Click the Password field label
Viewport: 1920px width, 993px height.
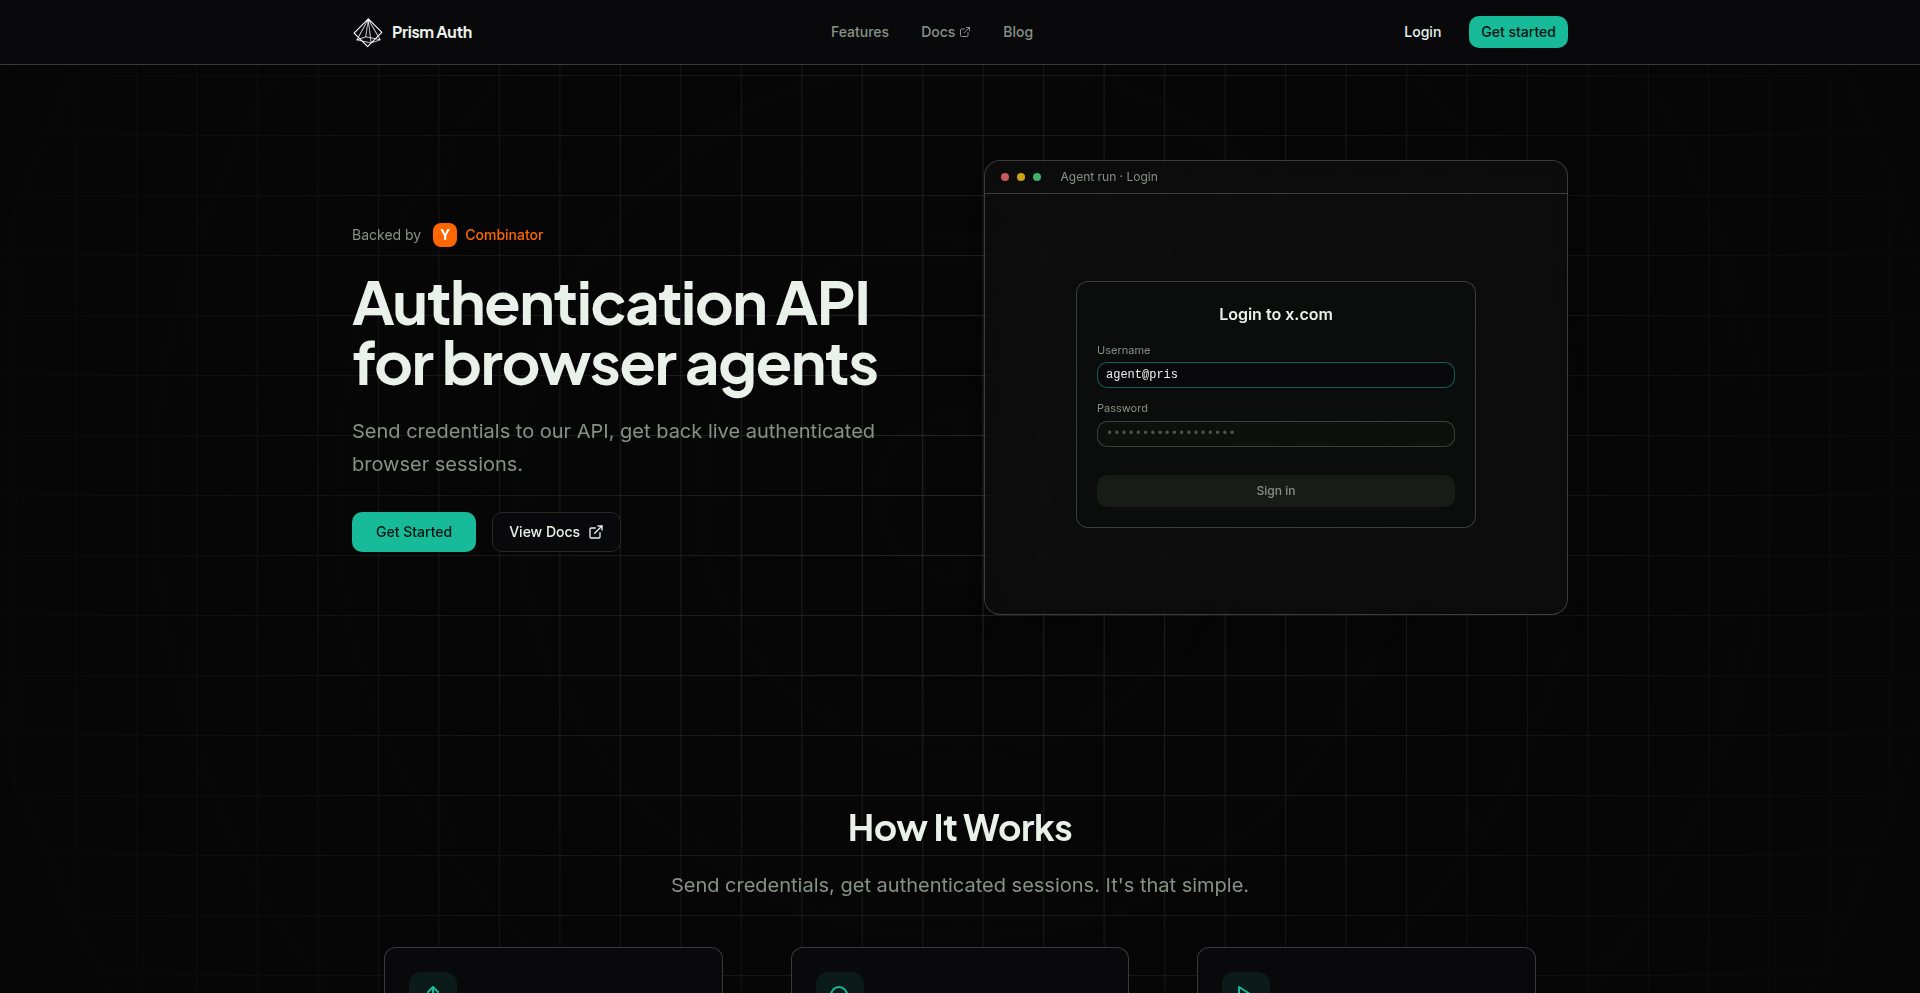[1122, 408]
